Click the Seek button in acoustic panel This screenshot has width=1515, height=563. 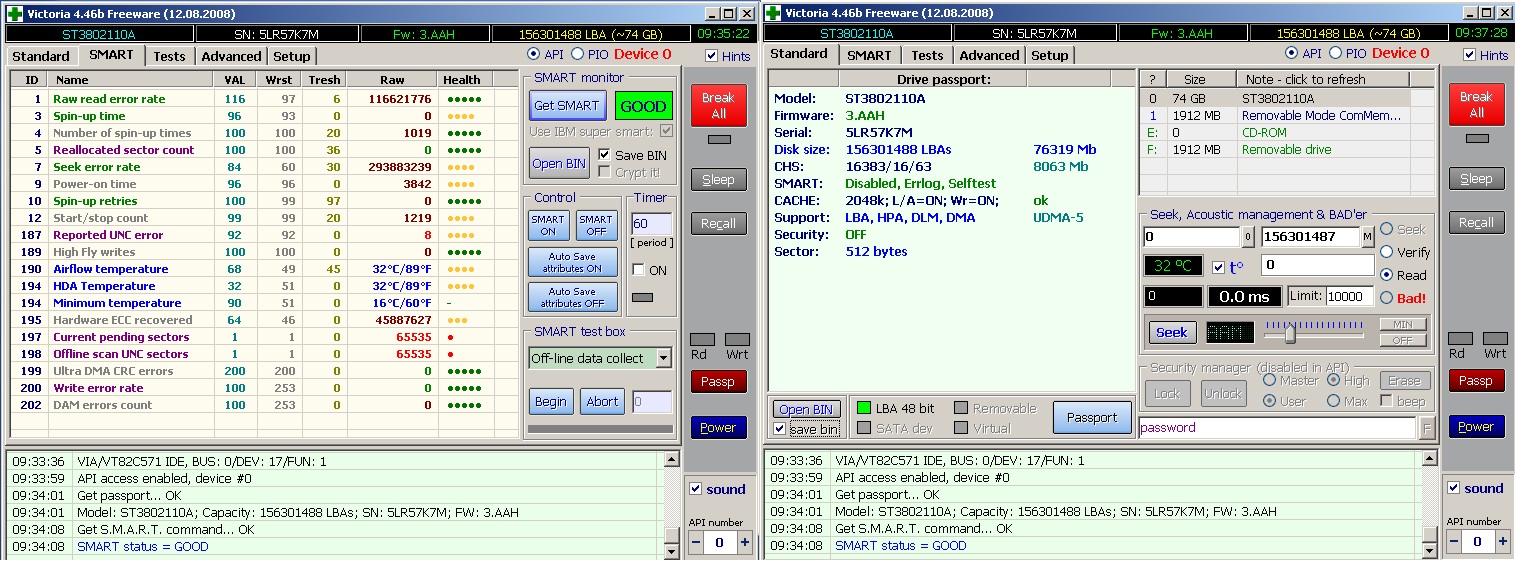pos(1172,332)
